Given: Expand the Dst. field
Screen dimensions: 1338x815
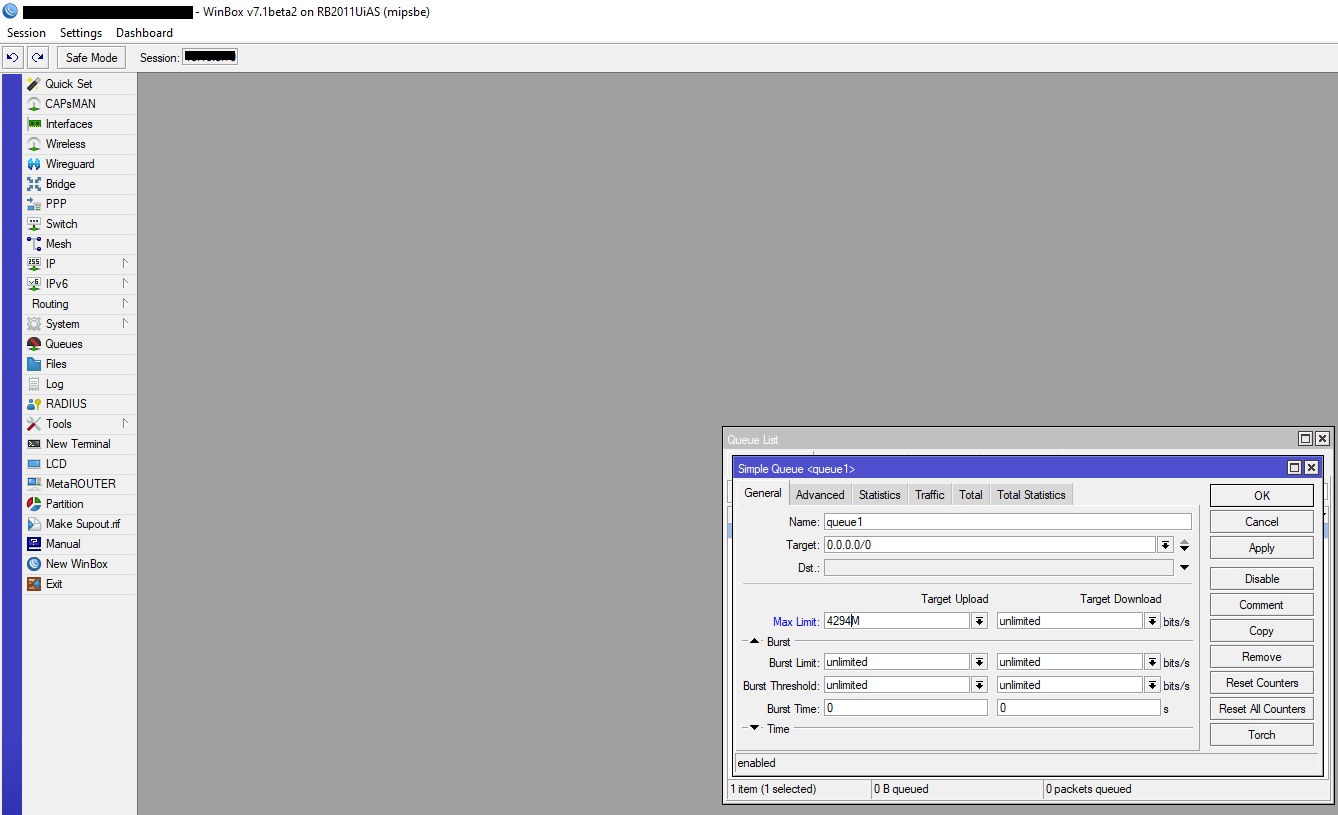Looking at the screenshot, I should pos(1184,567).
